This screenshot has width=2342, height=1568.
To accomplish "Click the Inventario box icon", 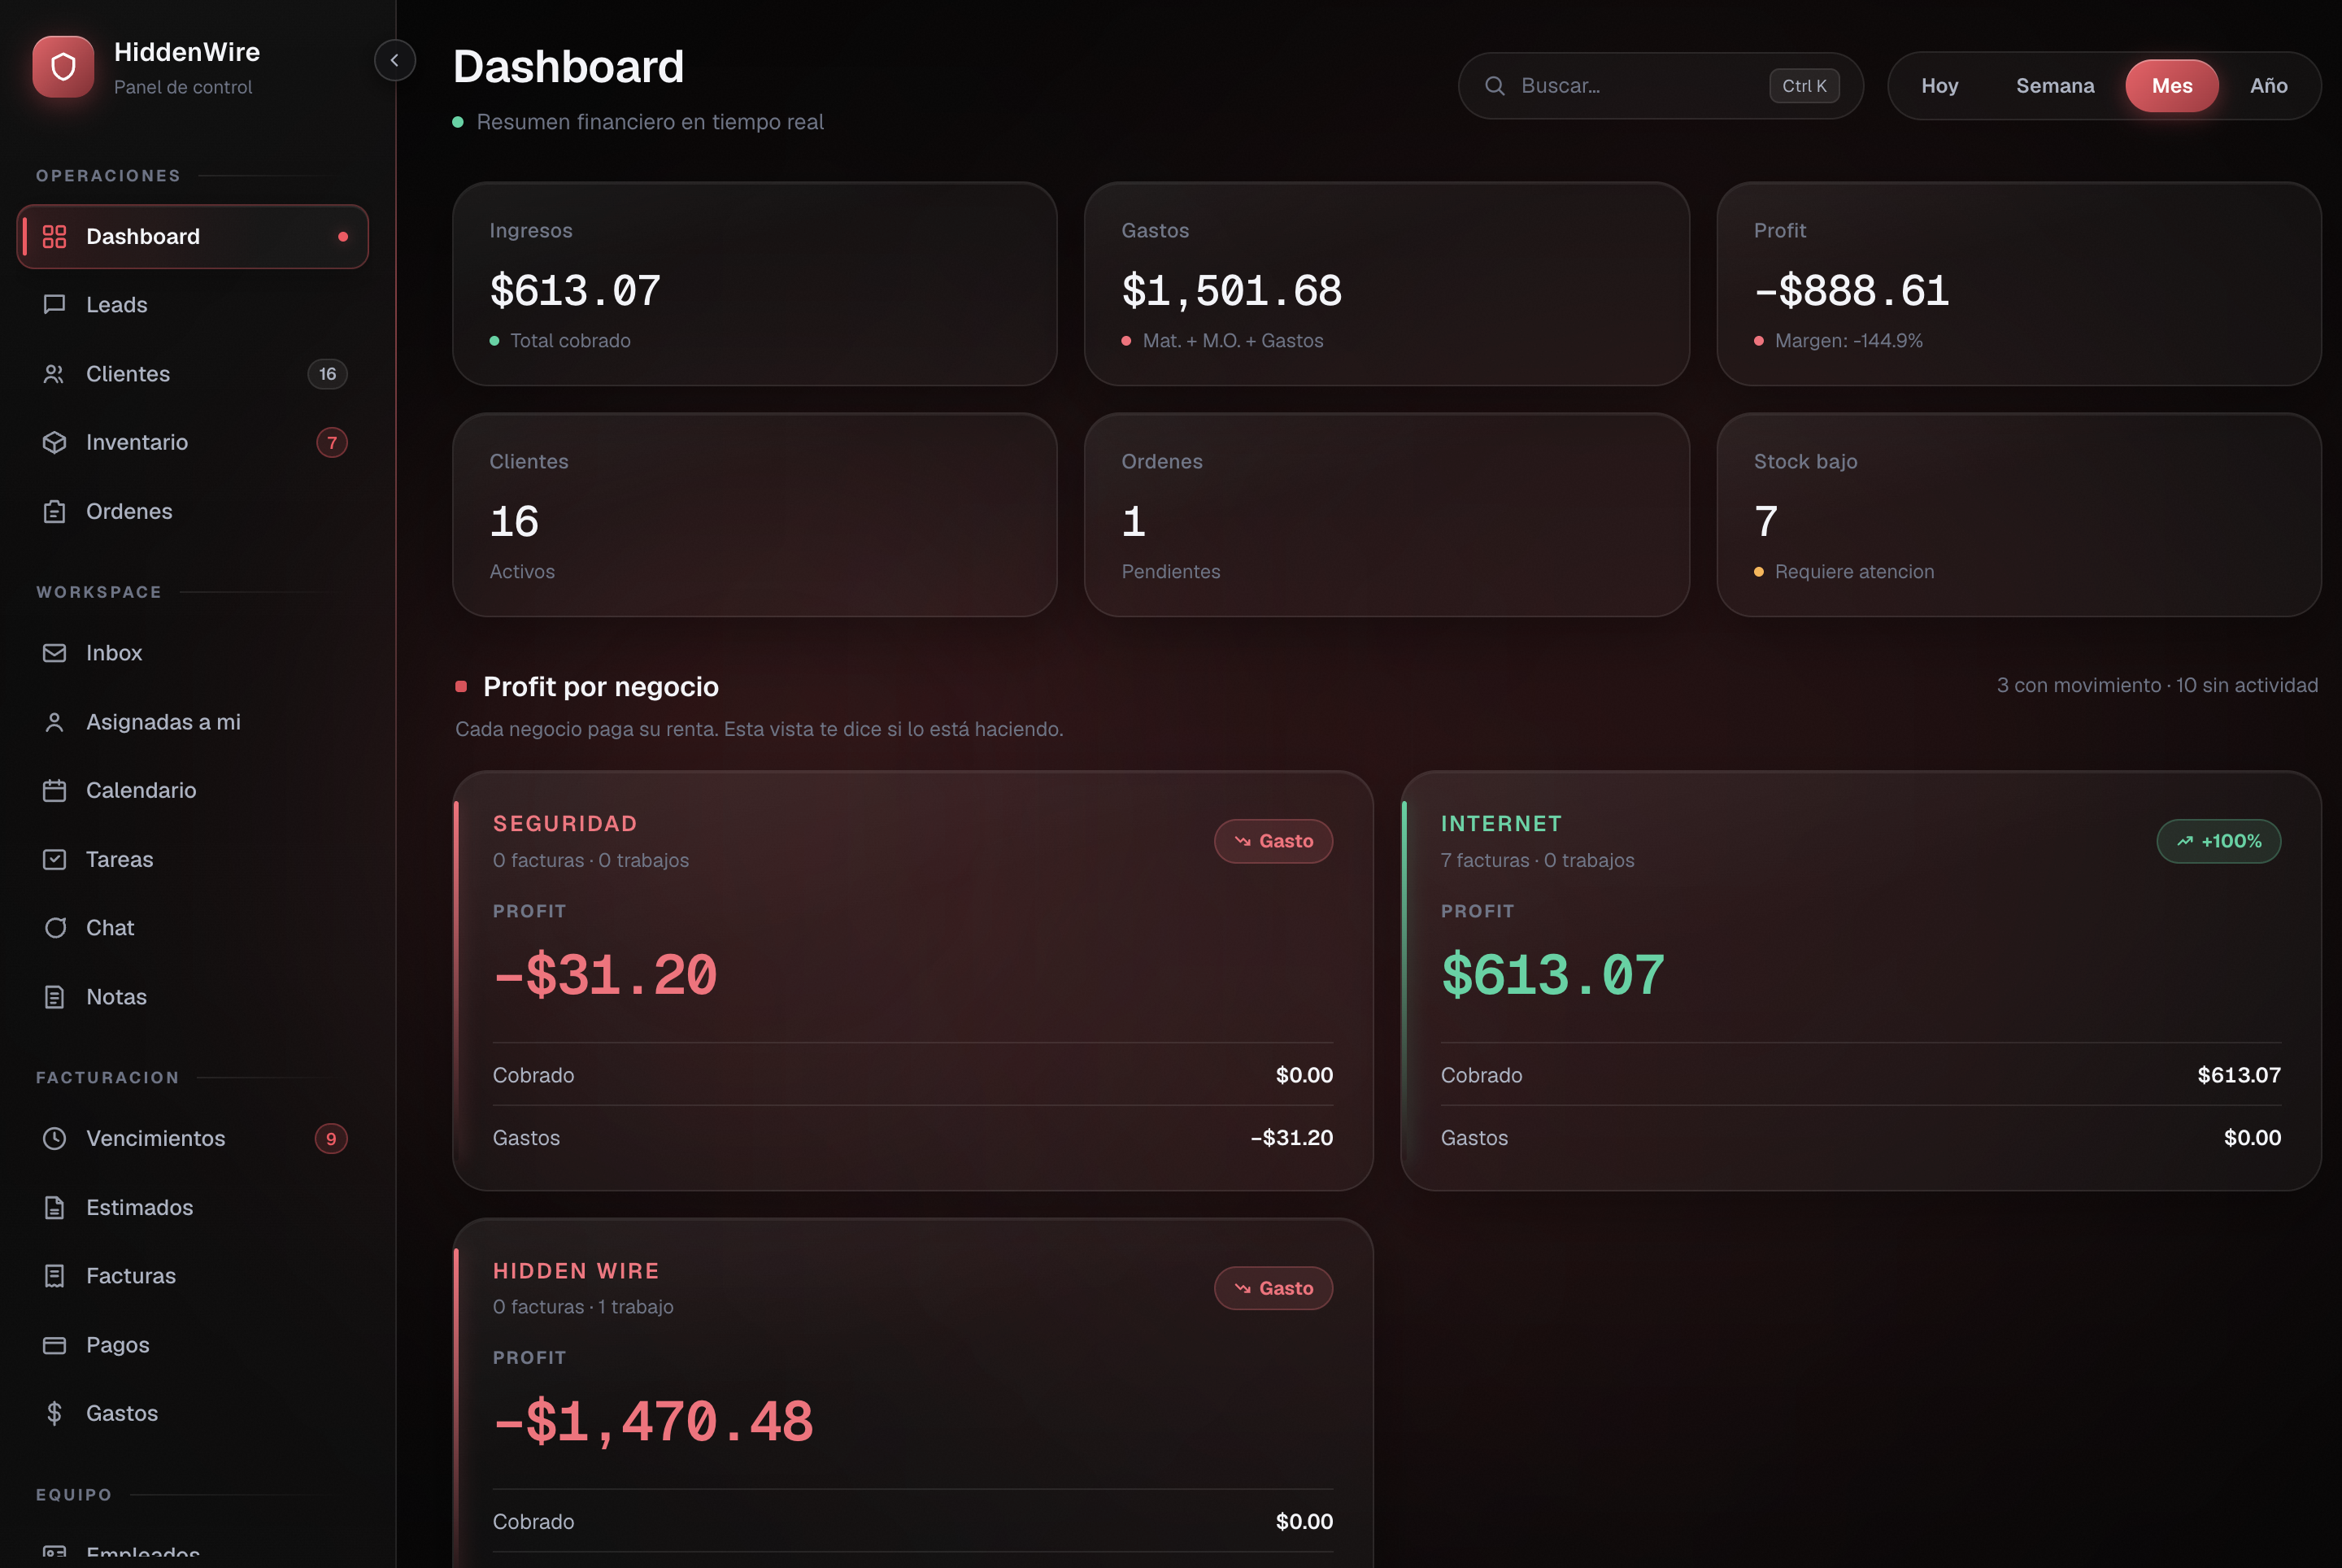I will [x=54, y=442].
